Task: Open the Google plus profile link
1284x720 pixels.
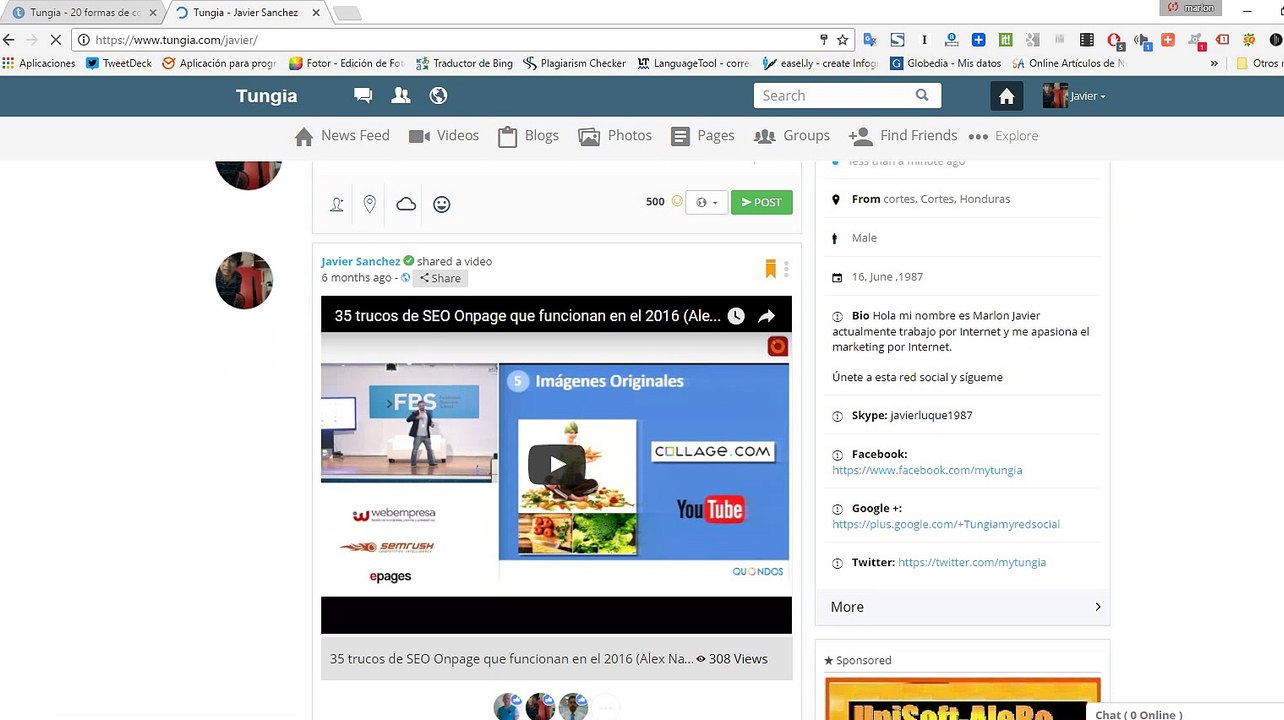Action: (946, 524)
